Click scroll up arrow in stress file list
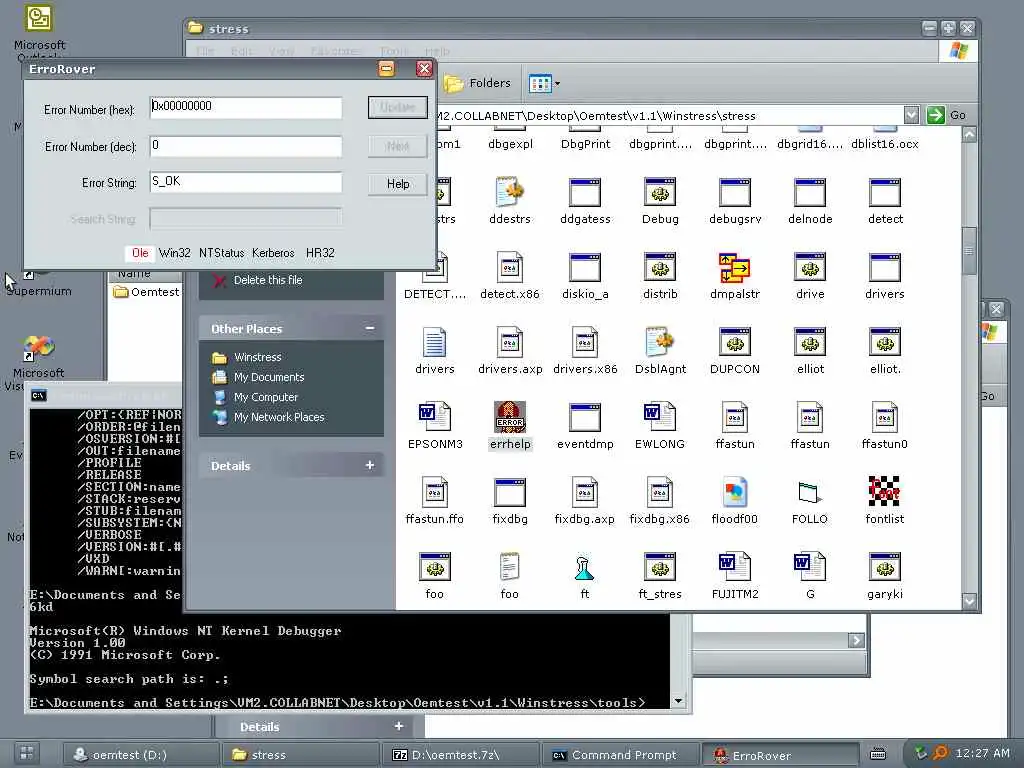The width and height of the screenshot is (1024, 768). 970,135
